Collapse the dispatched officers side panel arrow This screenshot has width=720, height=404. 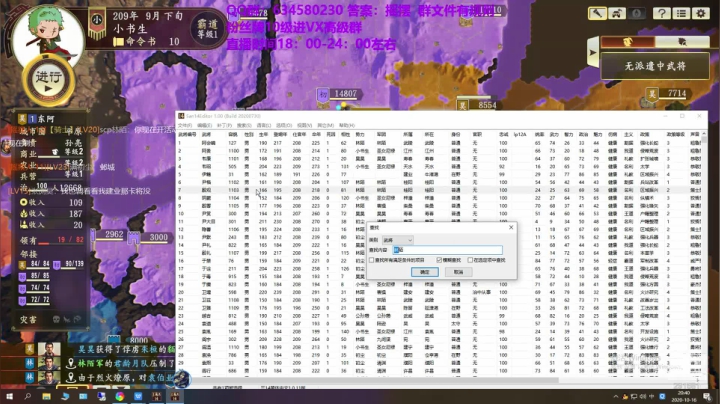(x=593, y=52)
